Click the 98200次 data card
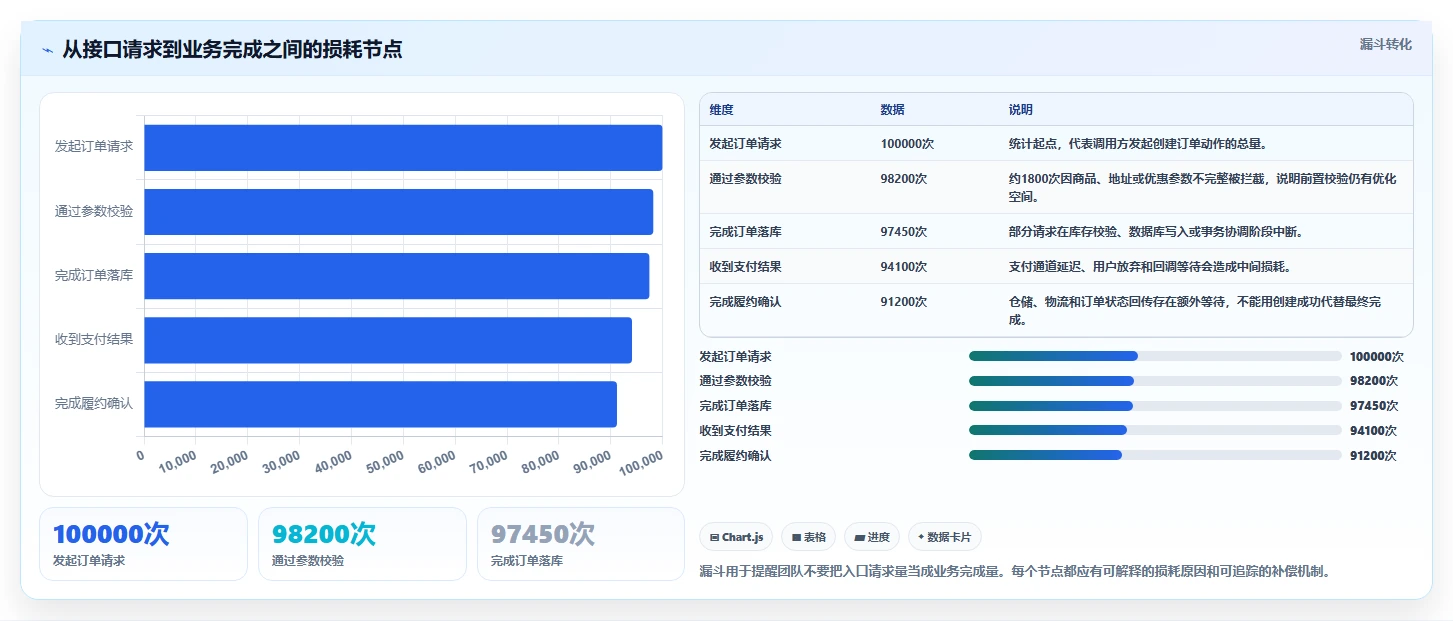Viewport: 1453px width, 621px height. click(362, 544)
